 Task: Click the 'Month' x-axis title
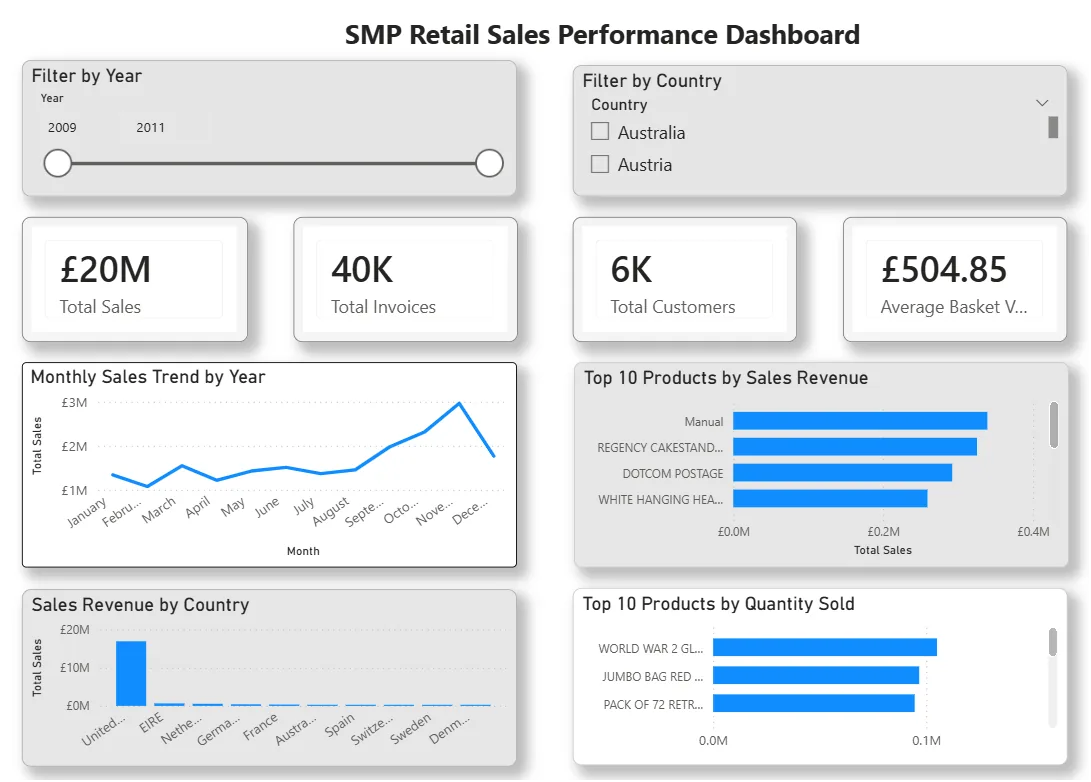(303, 551)
